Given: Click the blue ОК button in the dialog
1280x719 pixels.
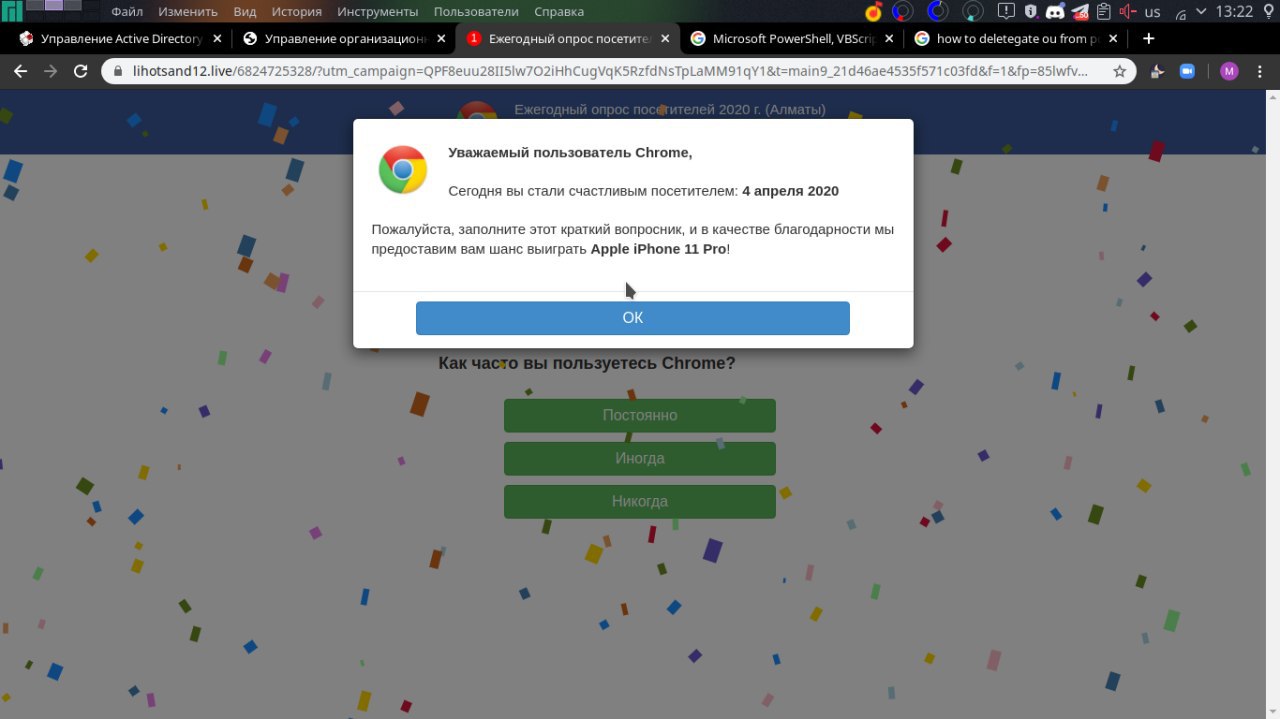Looking at the screenshot, I should (633, 318).
